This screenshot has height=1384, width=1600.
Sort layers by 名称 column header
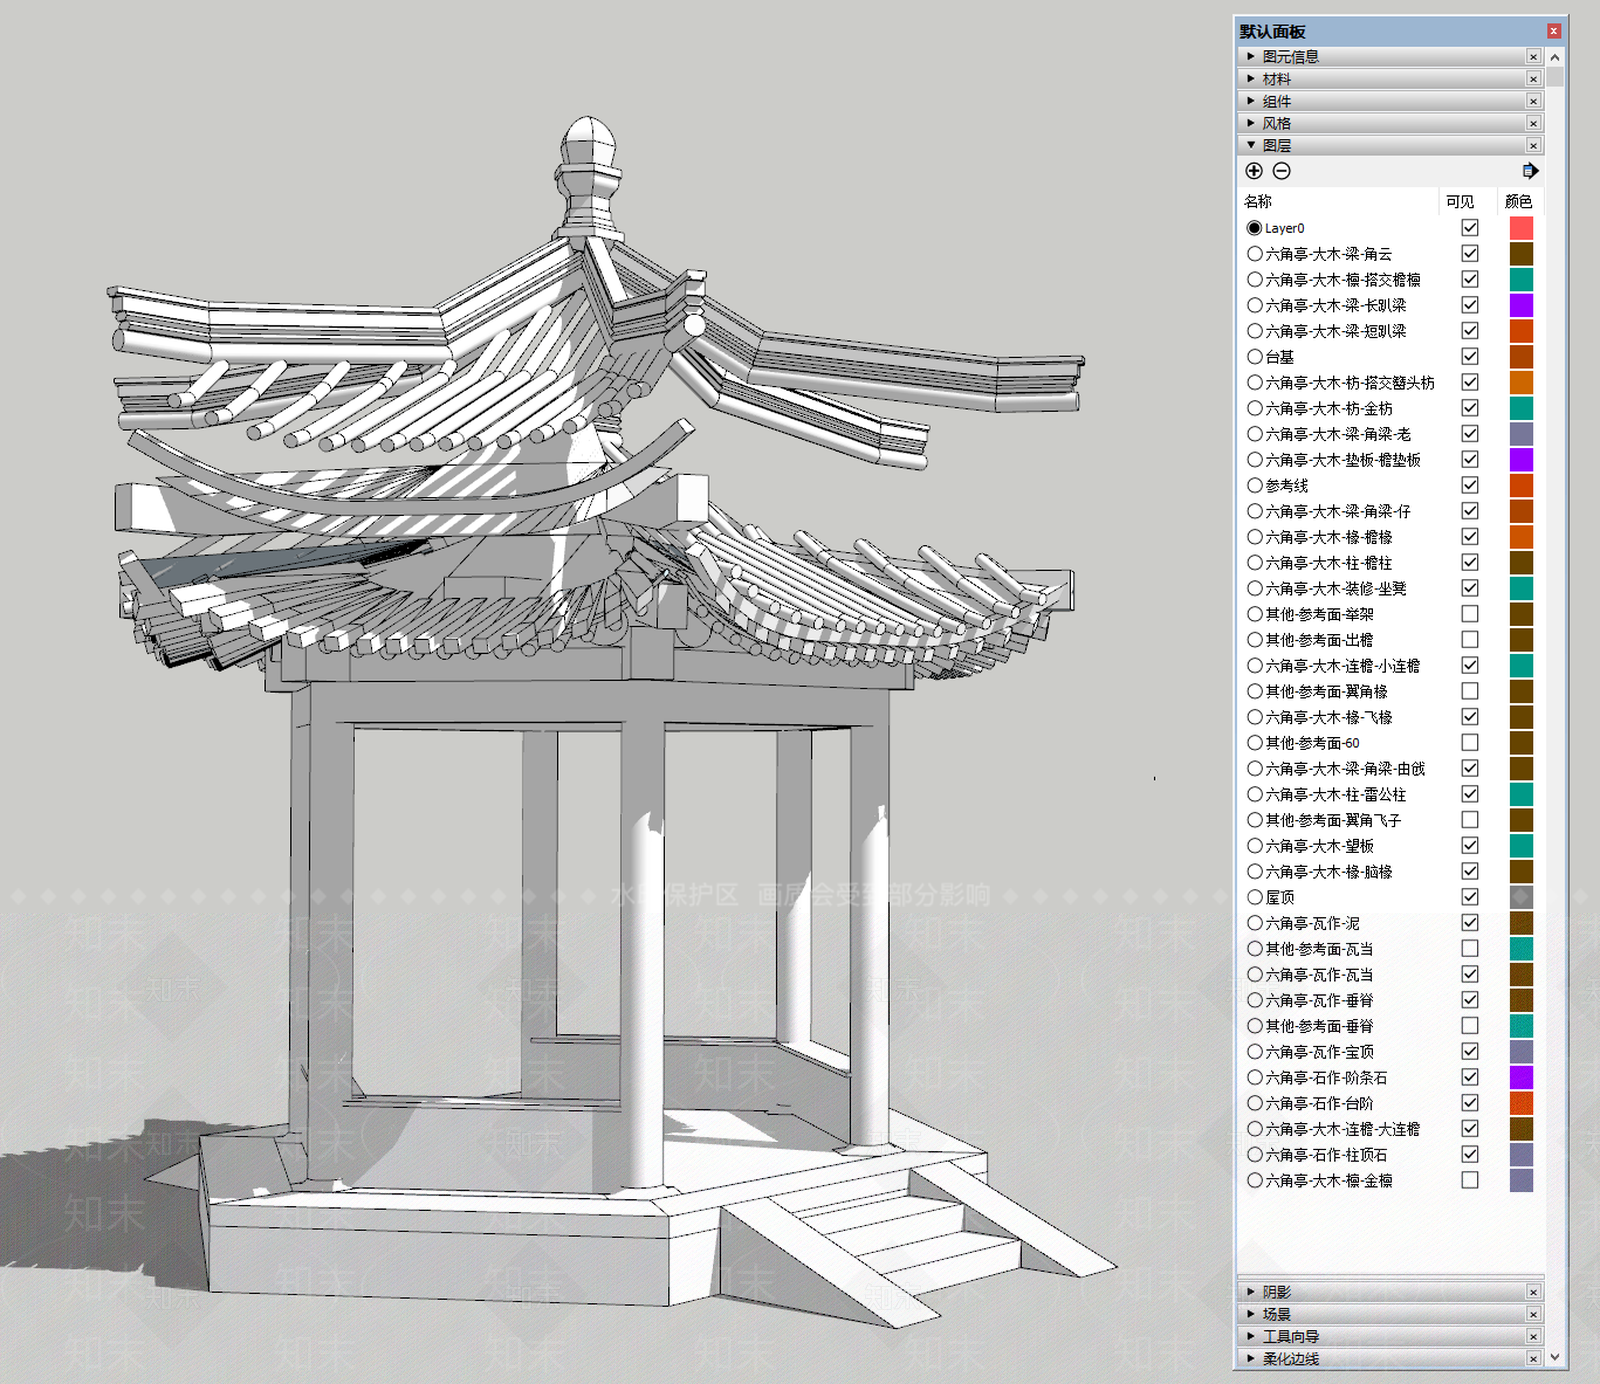pyautogui.click(x=1258, y=201)
